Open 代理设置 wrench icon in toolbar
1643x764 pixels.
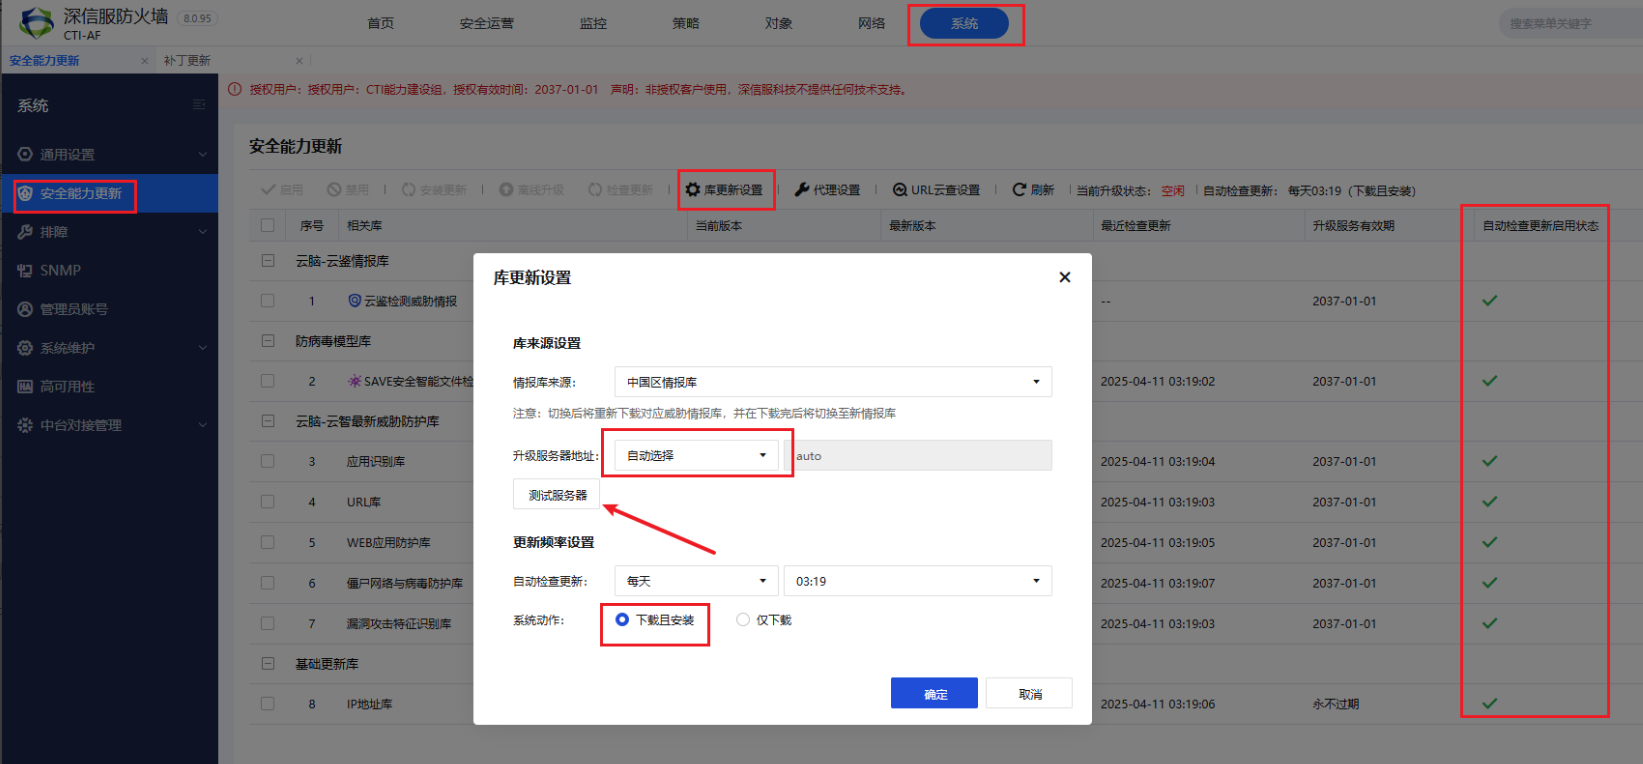coord(802,190)
